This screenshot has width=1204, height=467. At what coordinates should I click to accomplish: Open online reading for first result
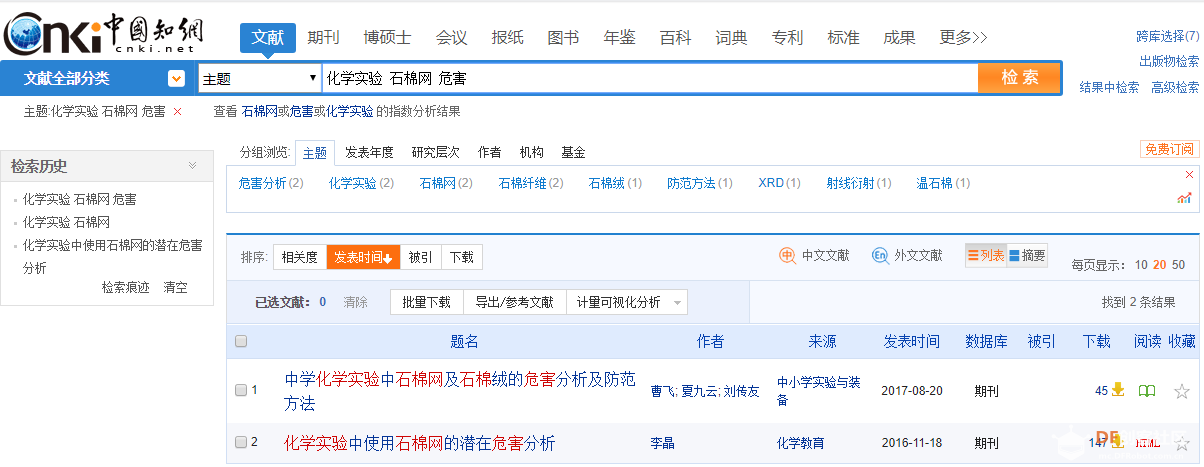click(1146, 391)
